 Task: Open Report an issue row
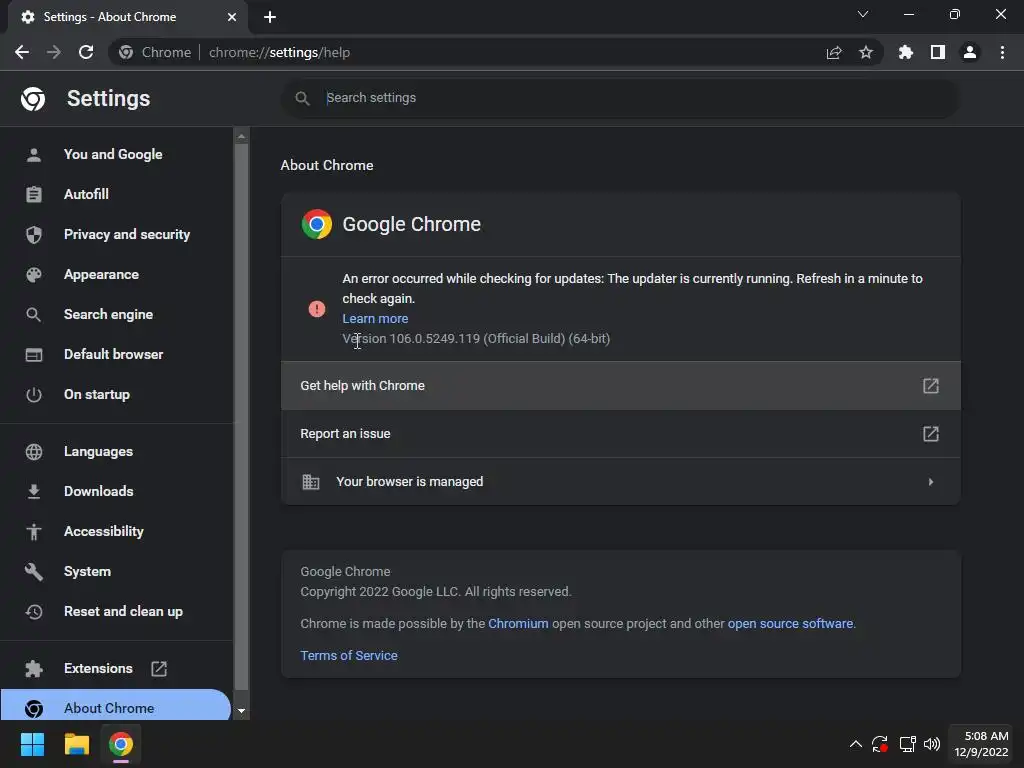tap(620, 434)
